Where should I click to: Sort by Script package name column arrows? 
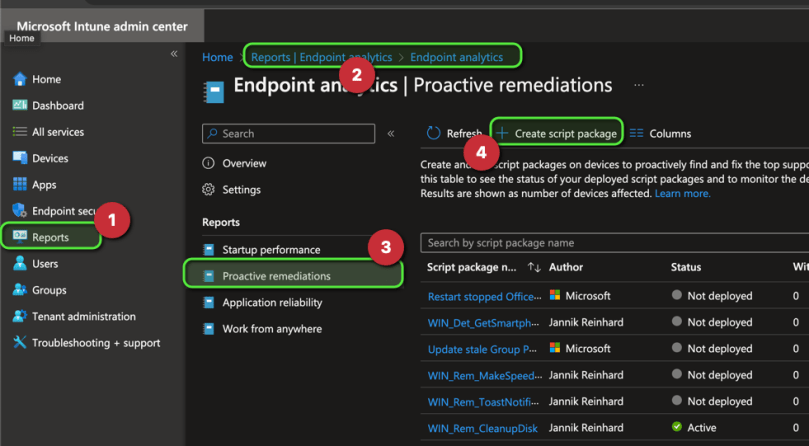click(x=534, y=268)
